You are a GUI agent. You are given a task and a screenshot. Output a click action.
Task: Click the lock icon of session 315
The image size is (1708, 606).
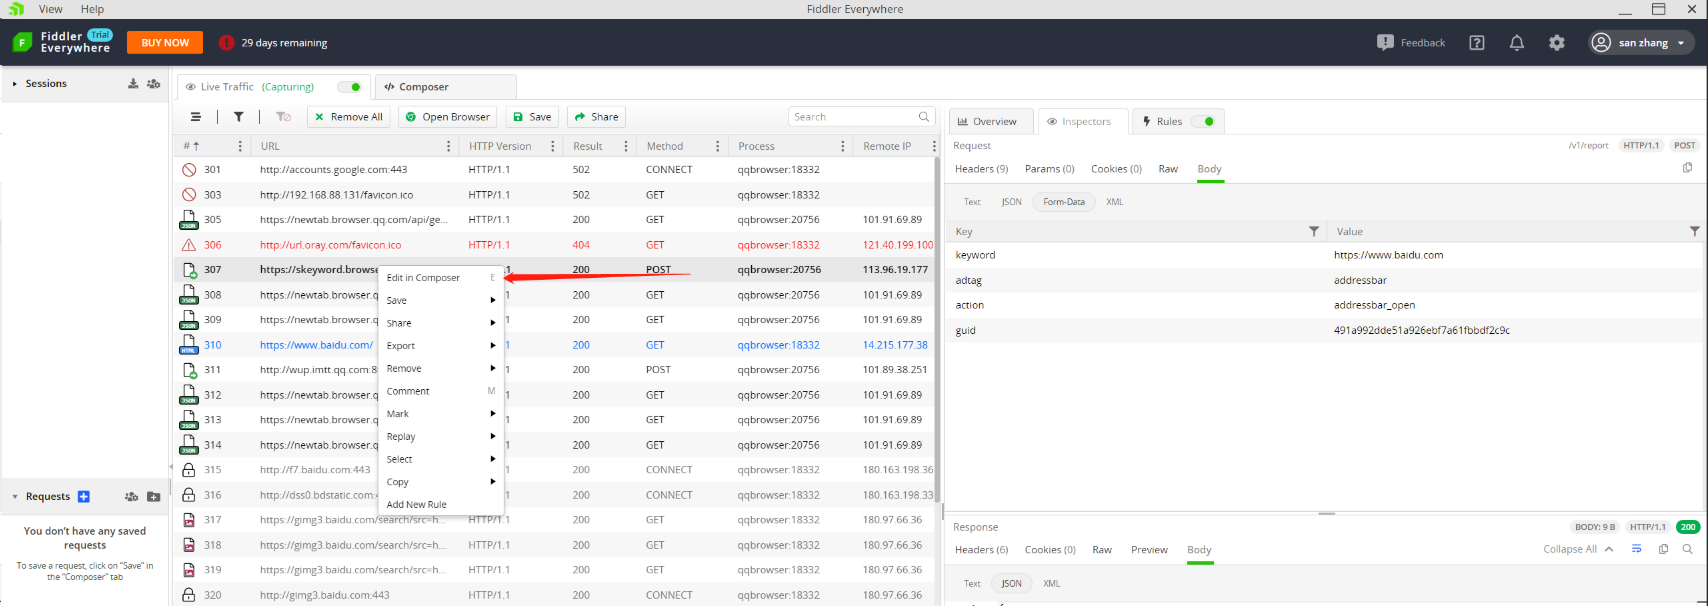189,470
